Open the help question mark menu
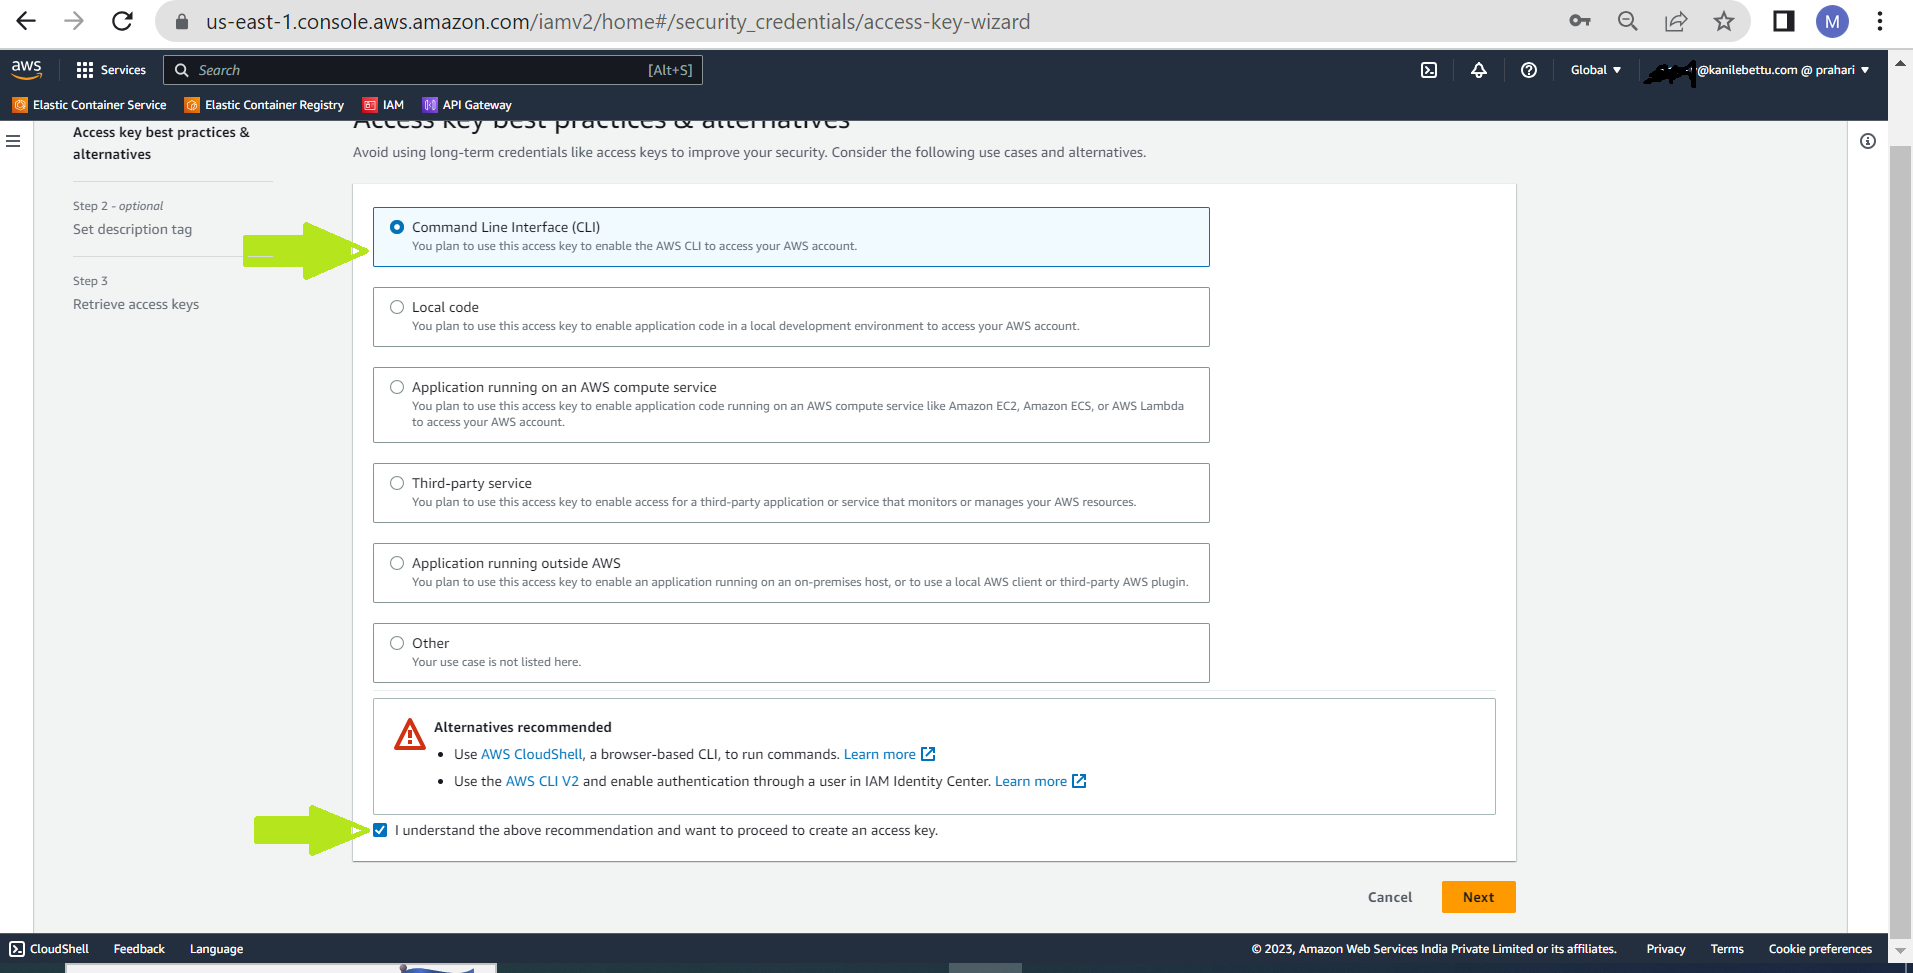 tap(1528, 70)
